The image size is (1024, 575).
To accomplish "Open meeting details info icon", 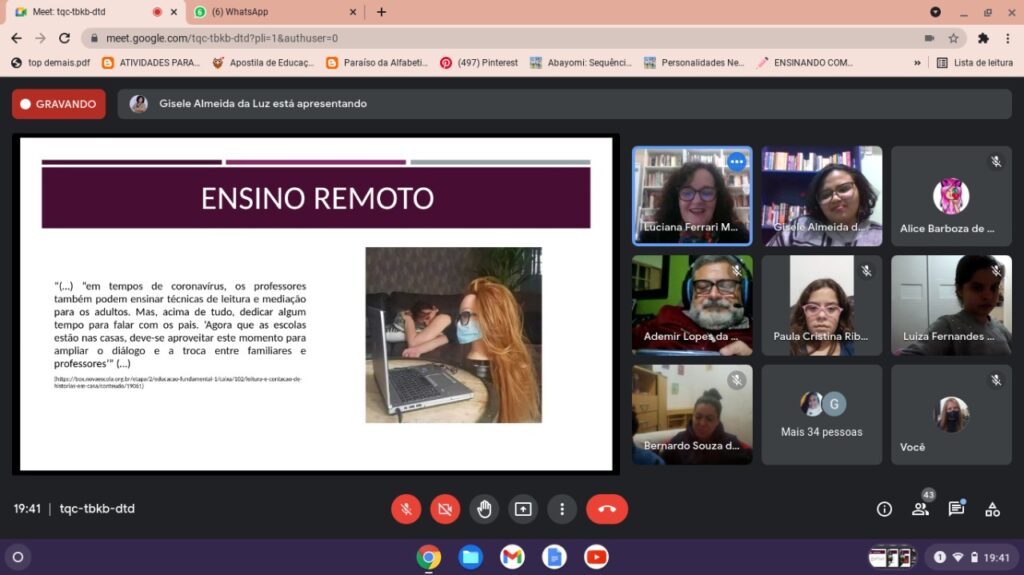I will click(x=884, y=509).
